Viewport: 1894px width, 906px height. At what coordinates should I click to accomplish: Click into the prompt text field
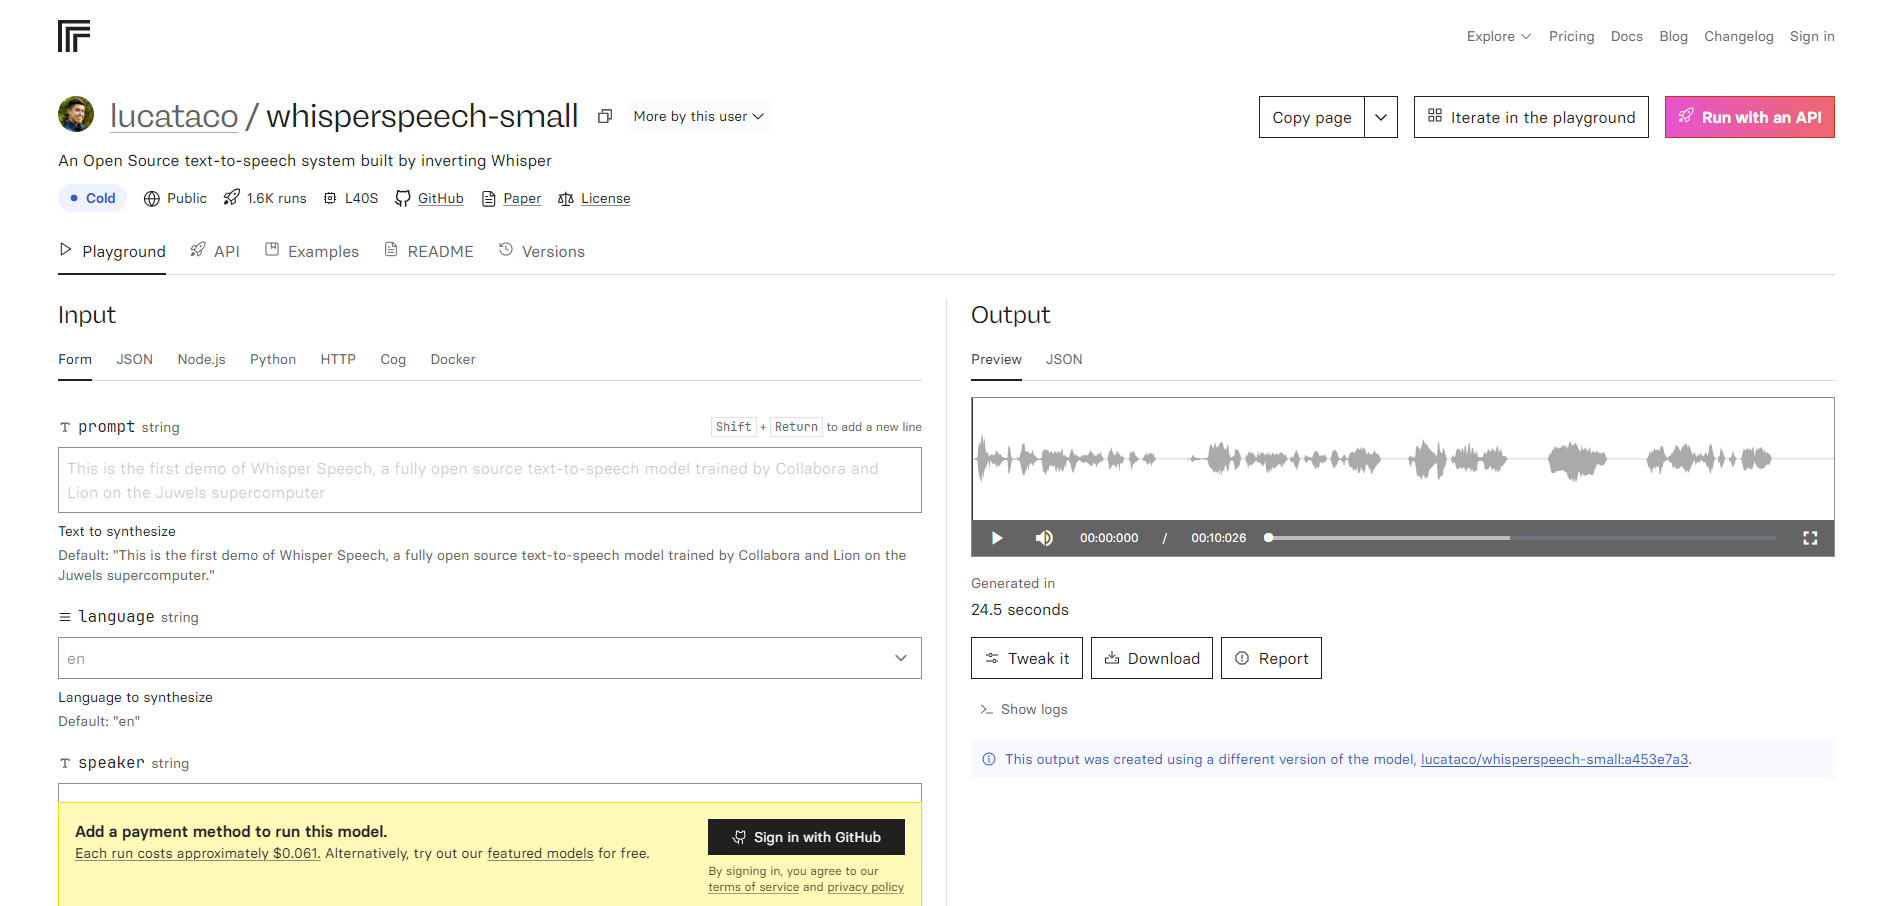490,480
